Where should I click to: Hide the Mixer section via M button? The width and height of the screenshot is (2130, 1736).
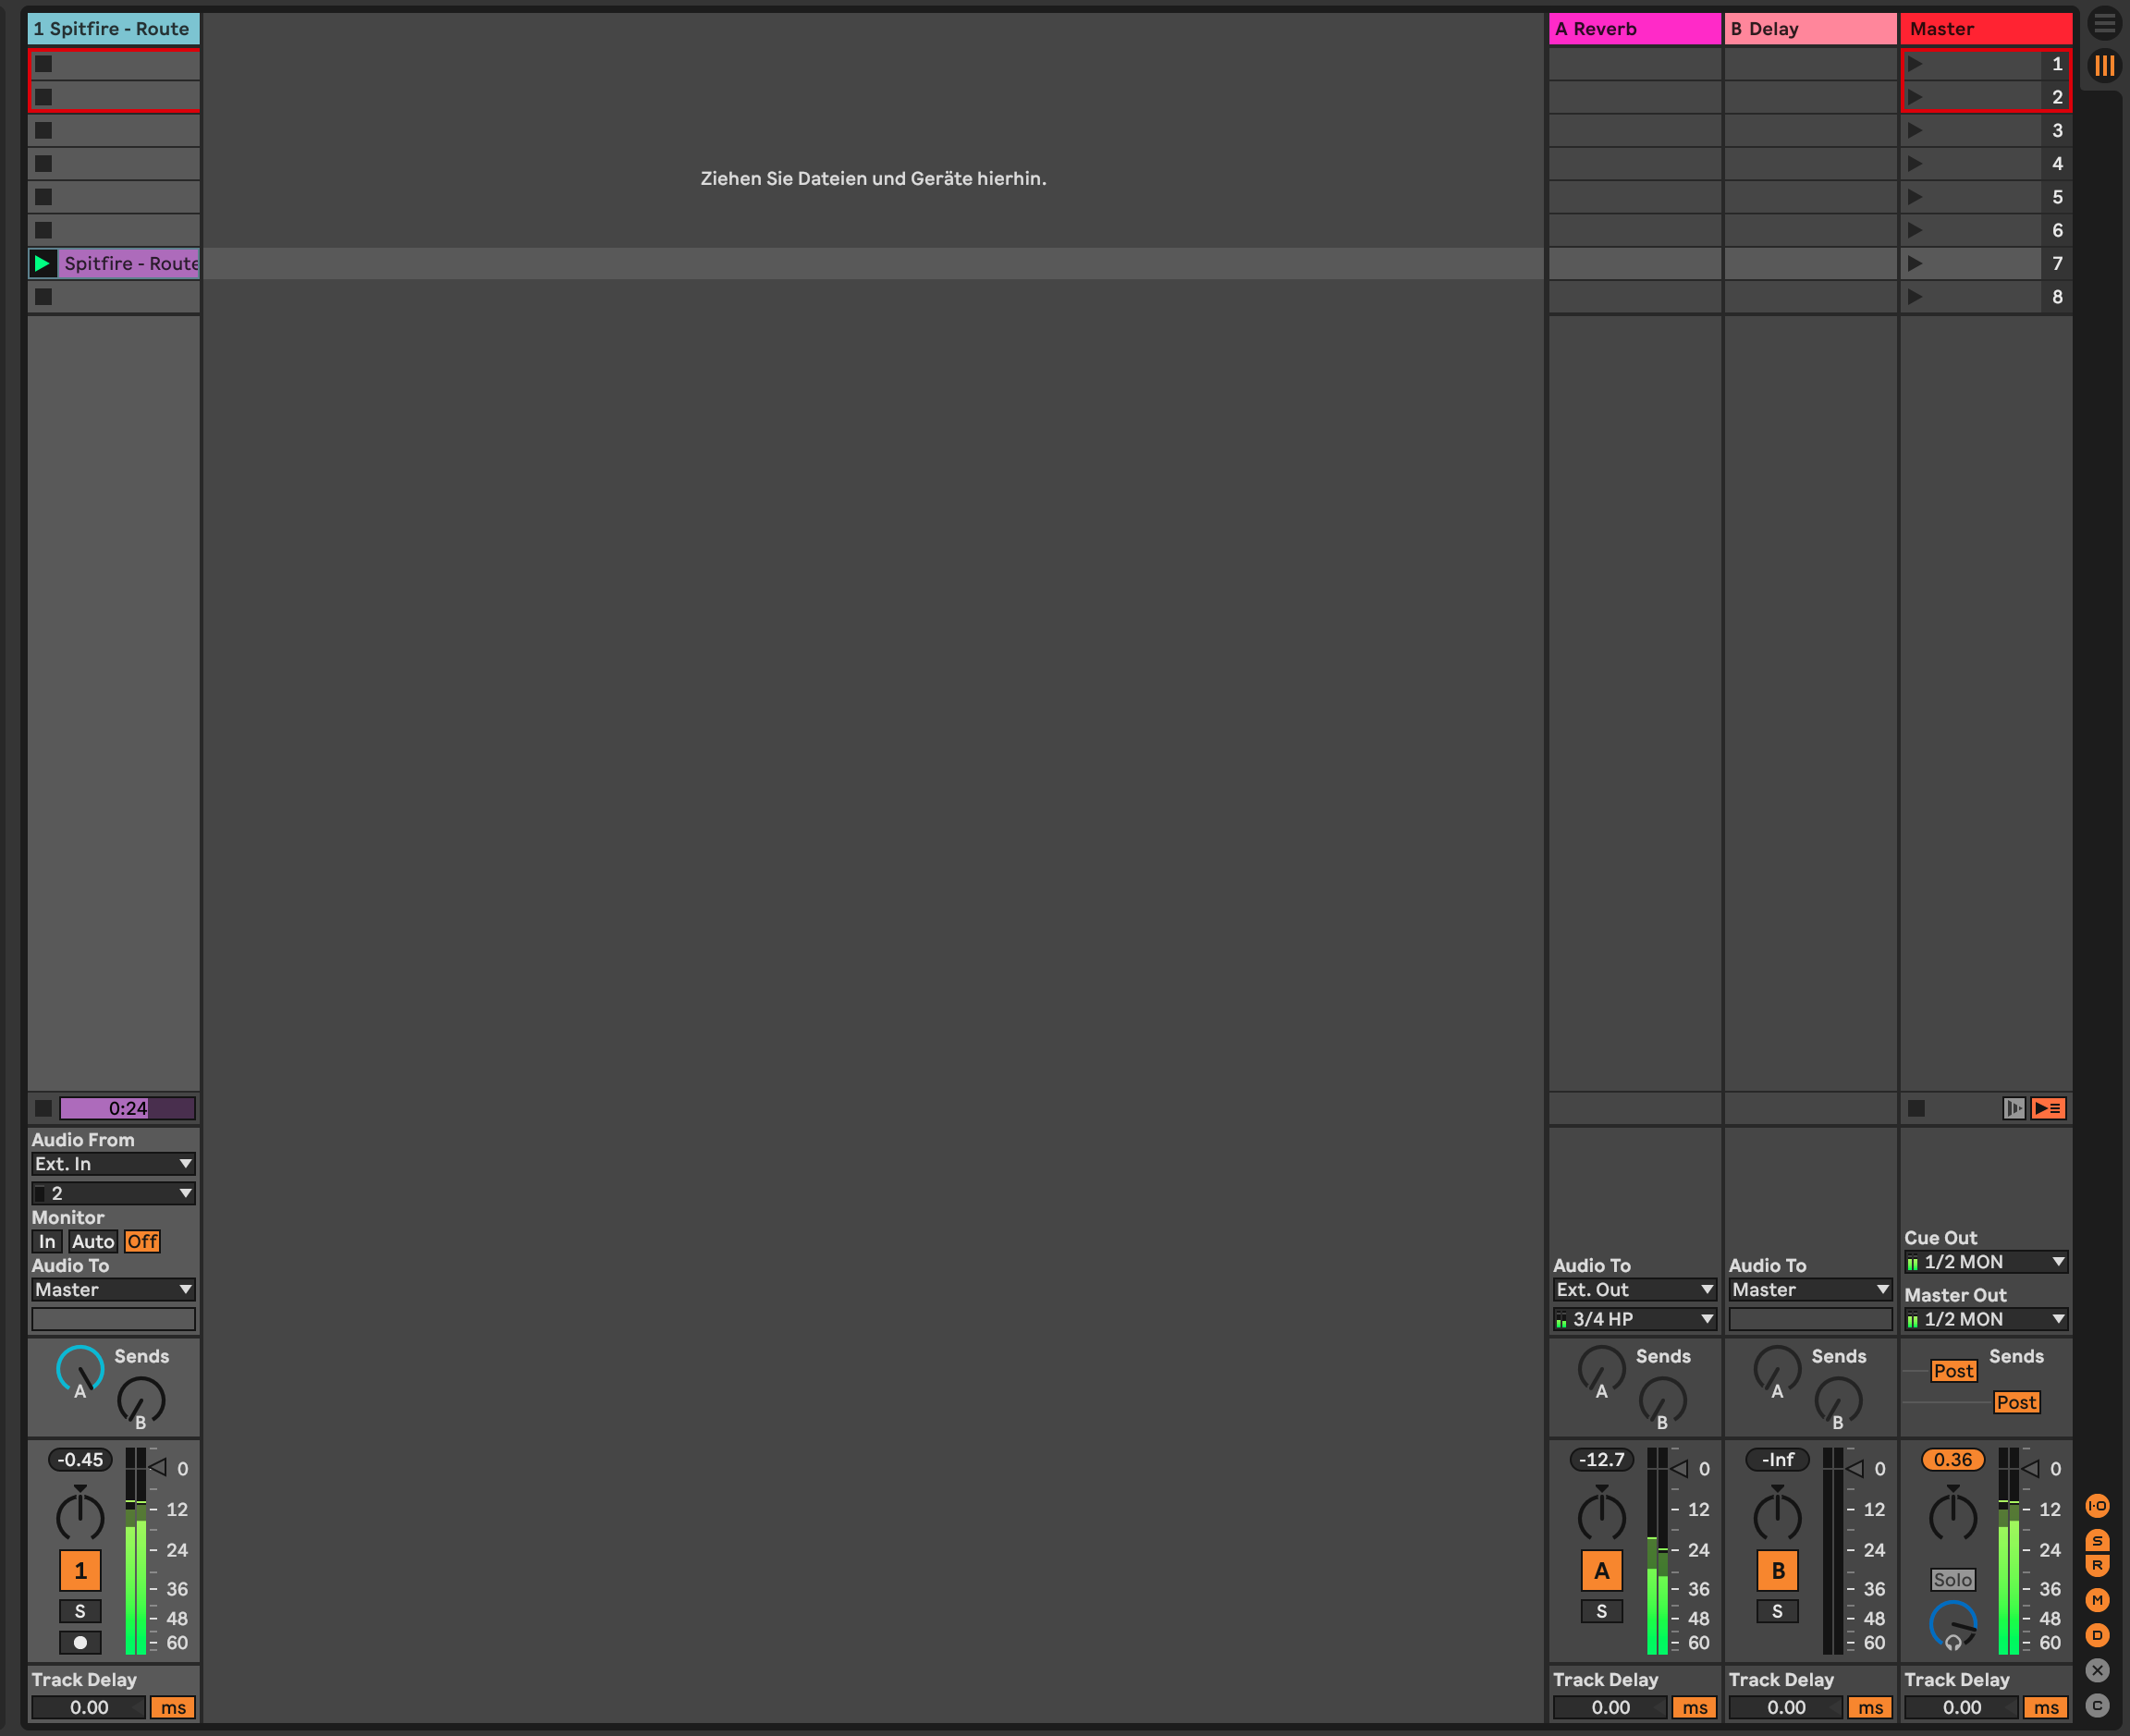coord(2097,1600)
